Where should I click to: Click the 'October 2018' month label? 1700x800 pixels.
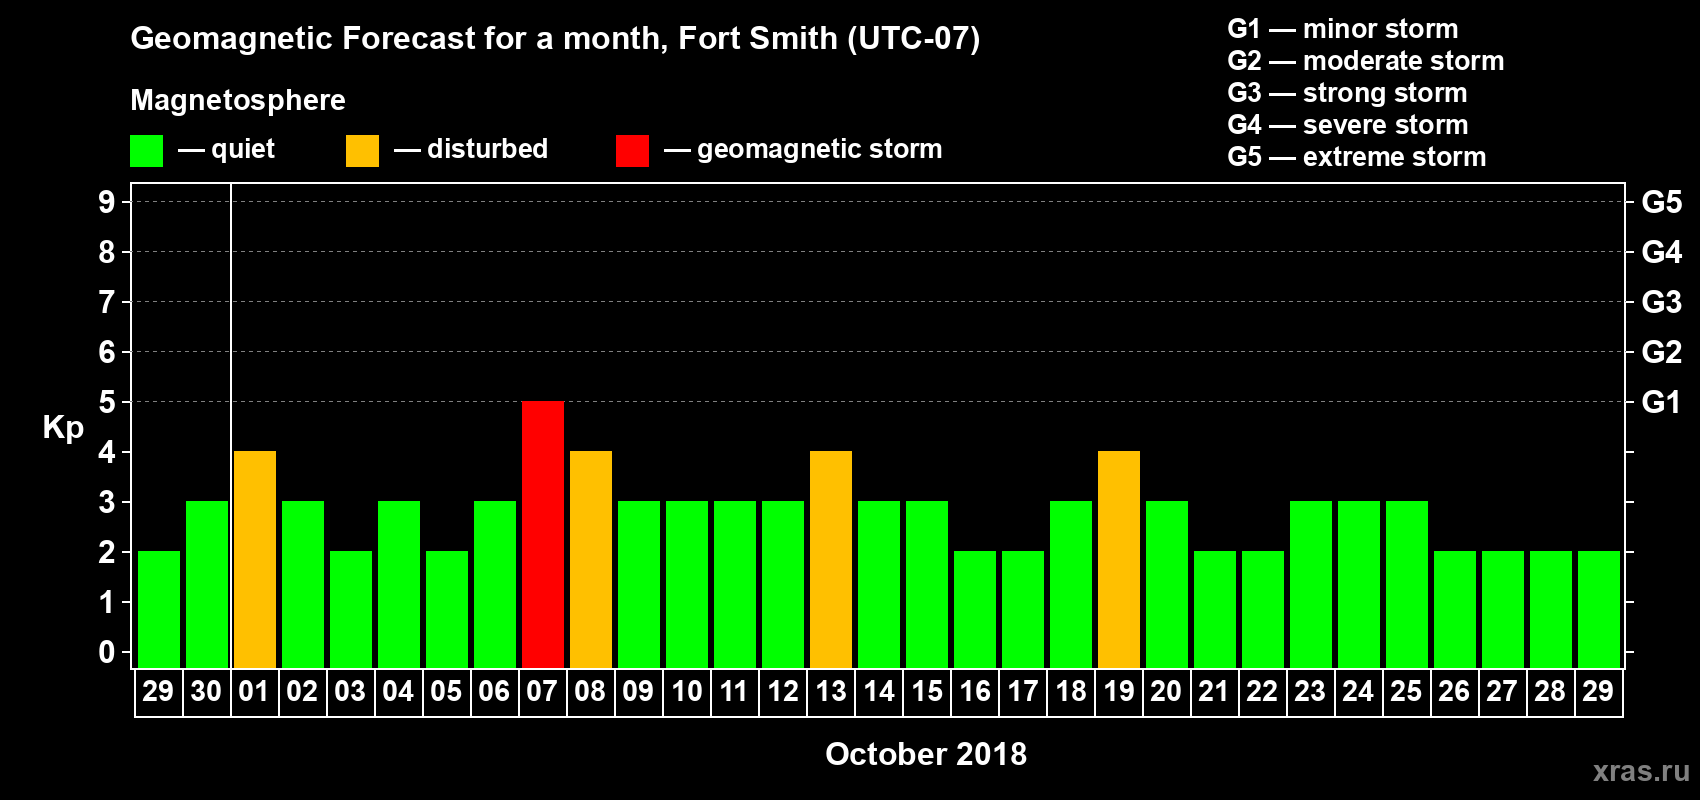click(926, 754)
